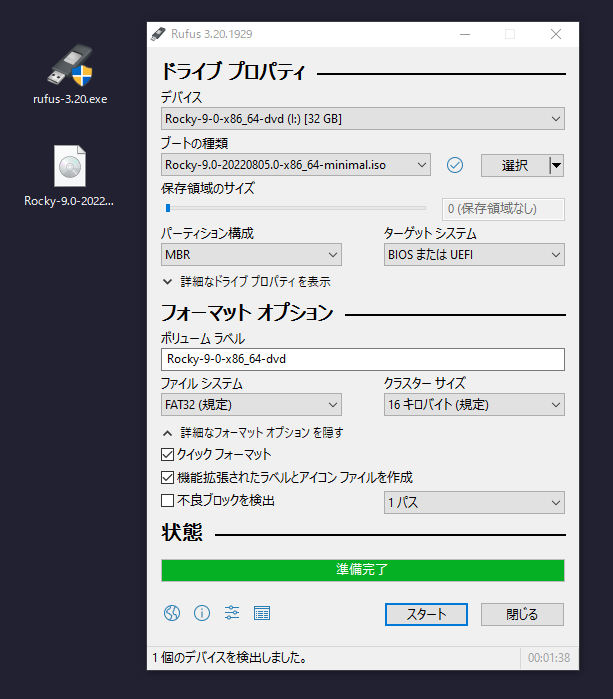Close the Rufus window
The height and width of the screenshot is (699, 613).
coord(555,34)
